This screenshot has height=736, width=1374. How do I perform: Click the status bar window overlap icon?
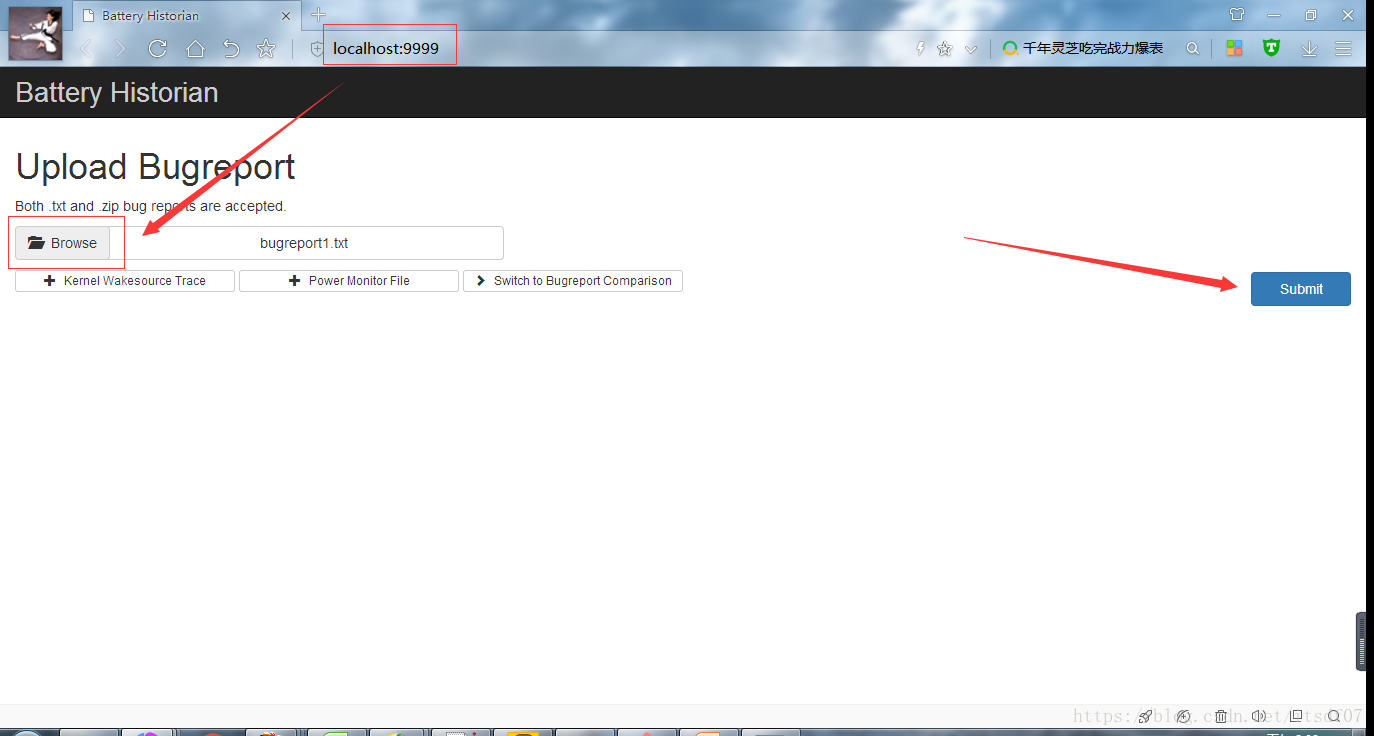pos(1296,716)
